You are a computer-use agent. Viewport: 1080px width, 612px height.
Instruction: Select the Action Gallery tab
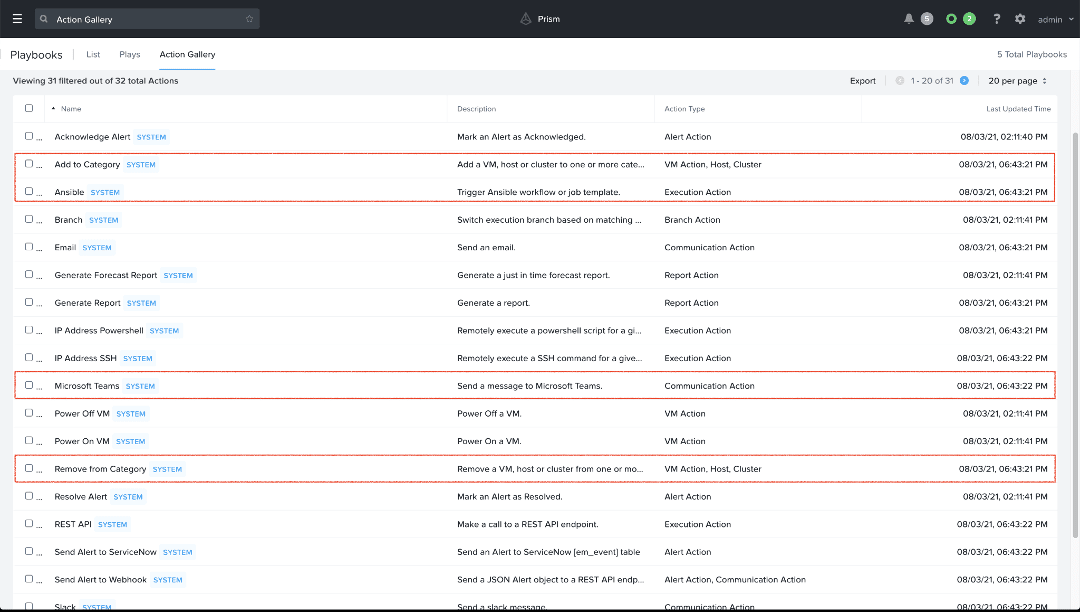point(187,54)
